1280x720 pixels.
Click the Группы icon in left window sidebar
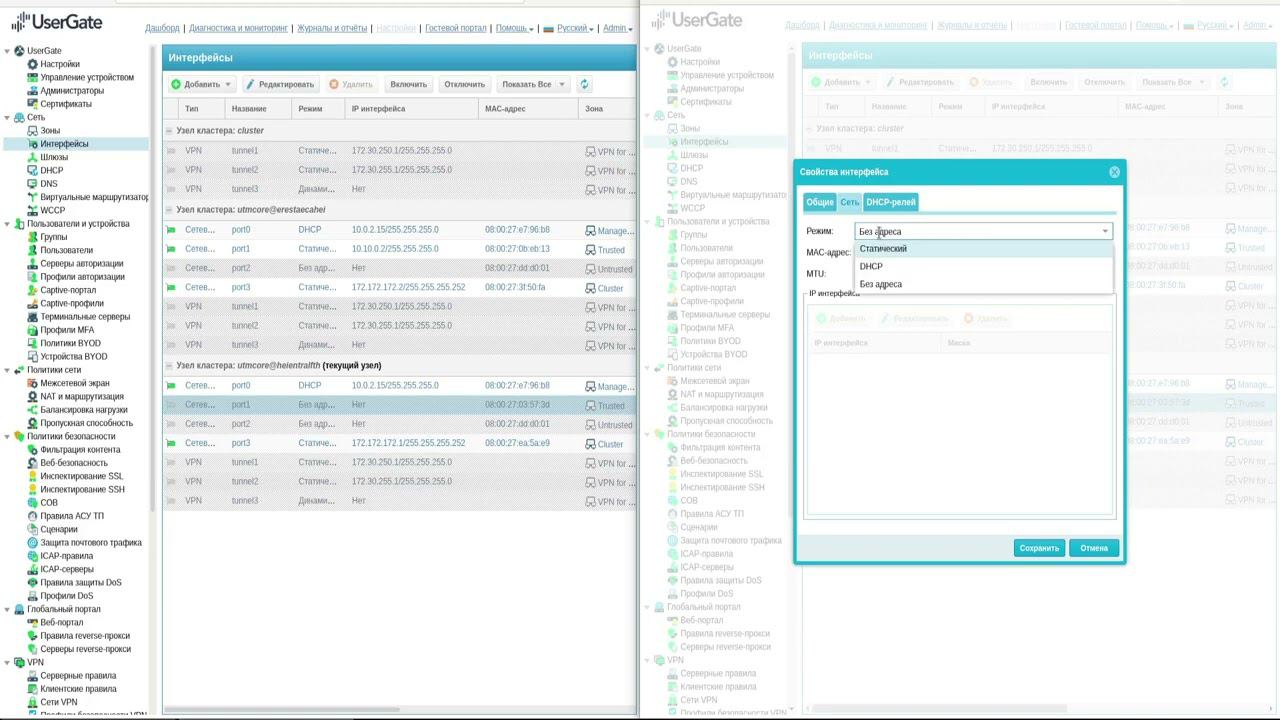pyautogui.click(x=33, y=237)
